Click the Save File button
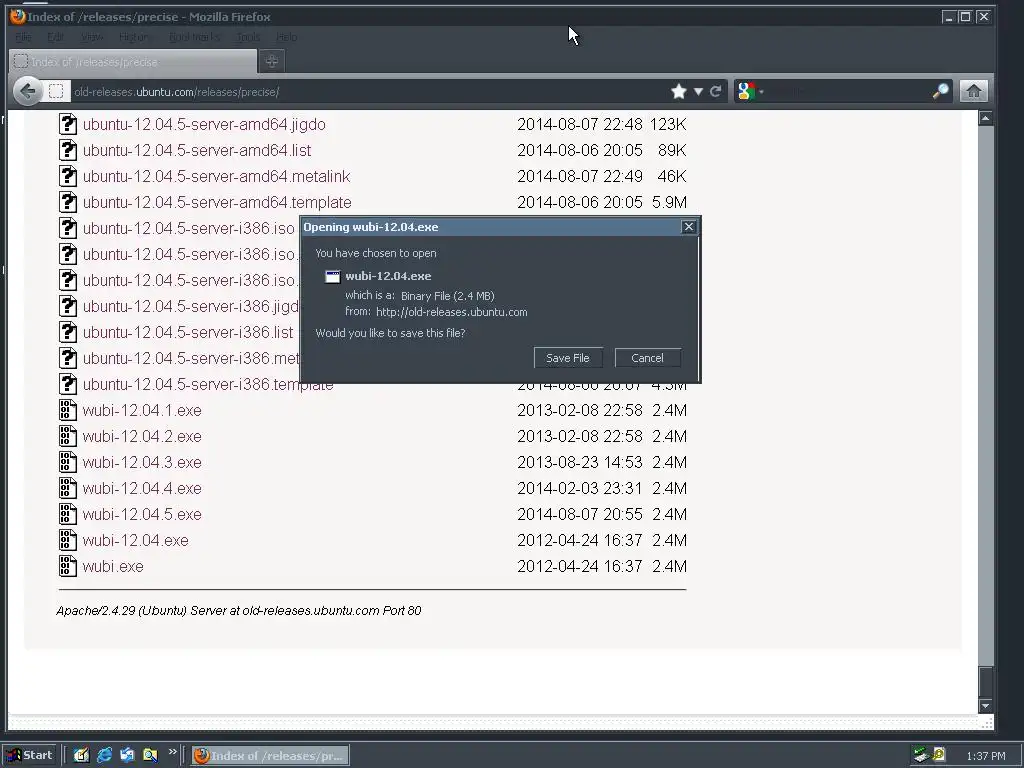Viewport: 1024px width, 768px height. [568, 358]
